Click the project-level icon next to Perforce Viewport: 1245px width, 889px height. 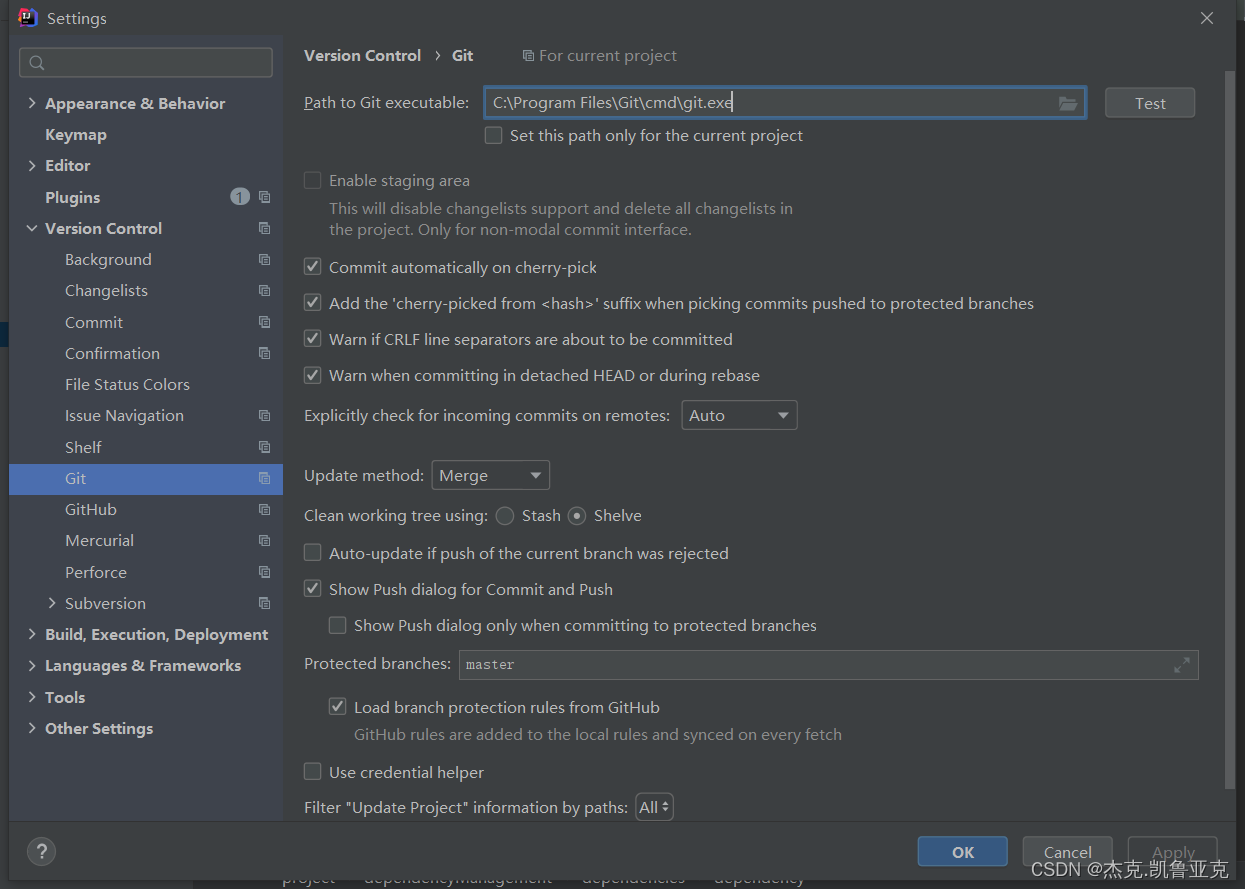[x=264, y=572]
